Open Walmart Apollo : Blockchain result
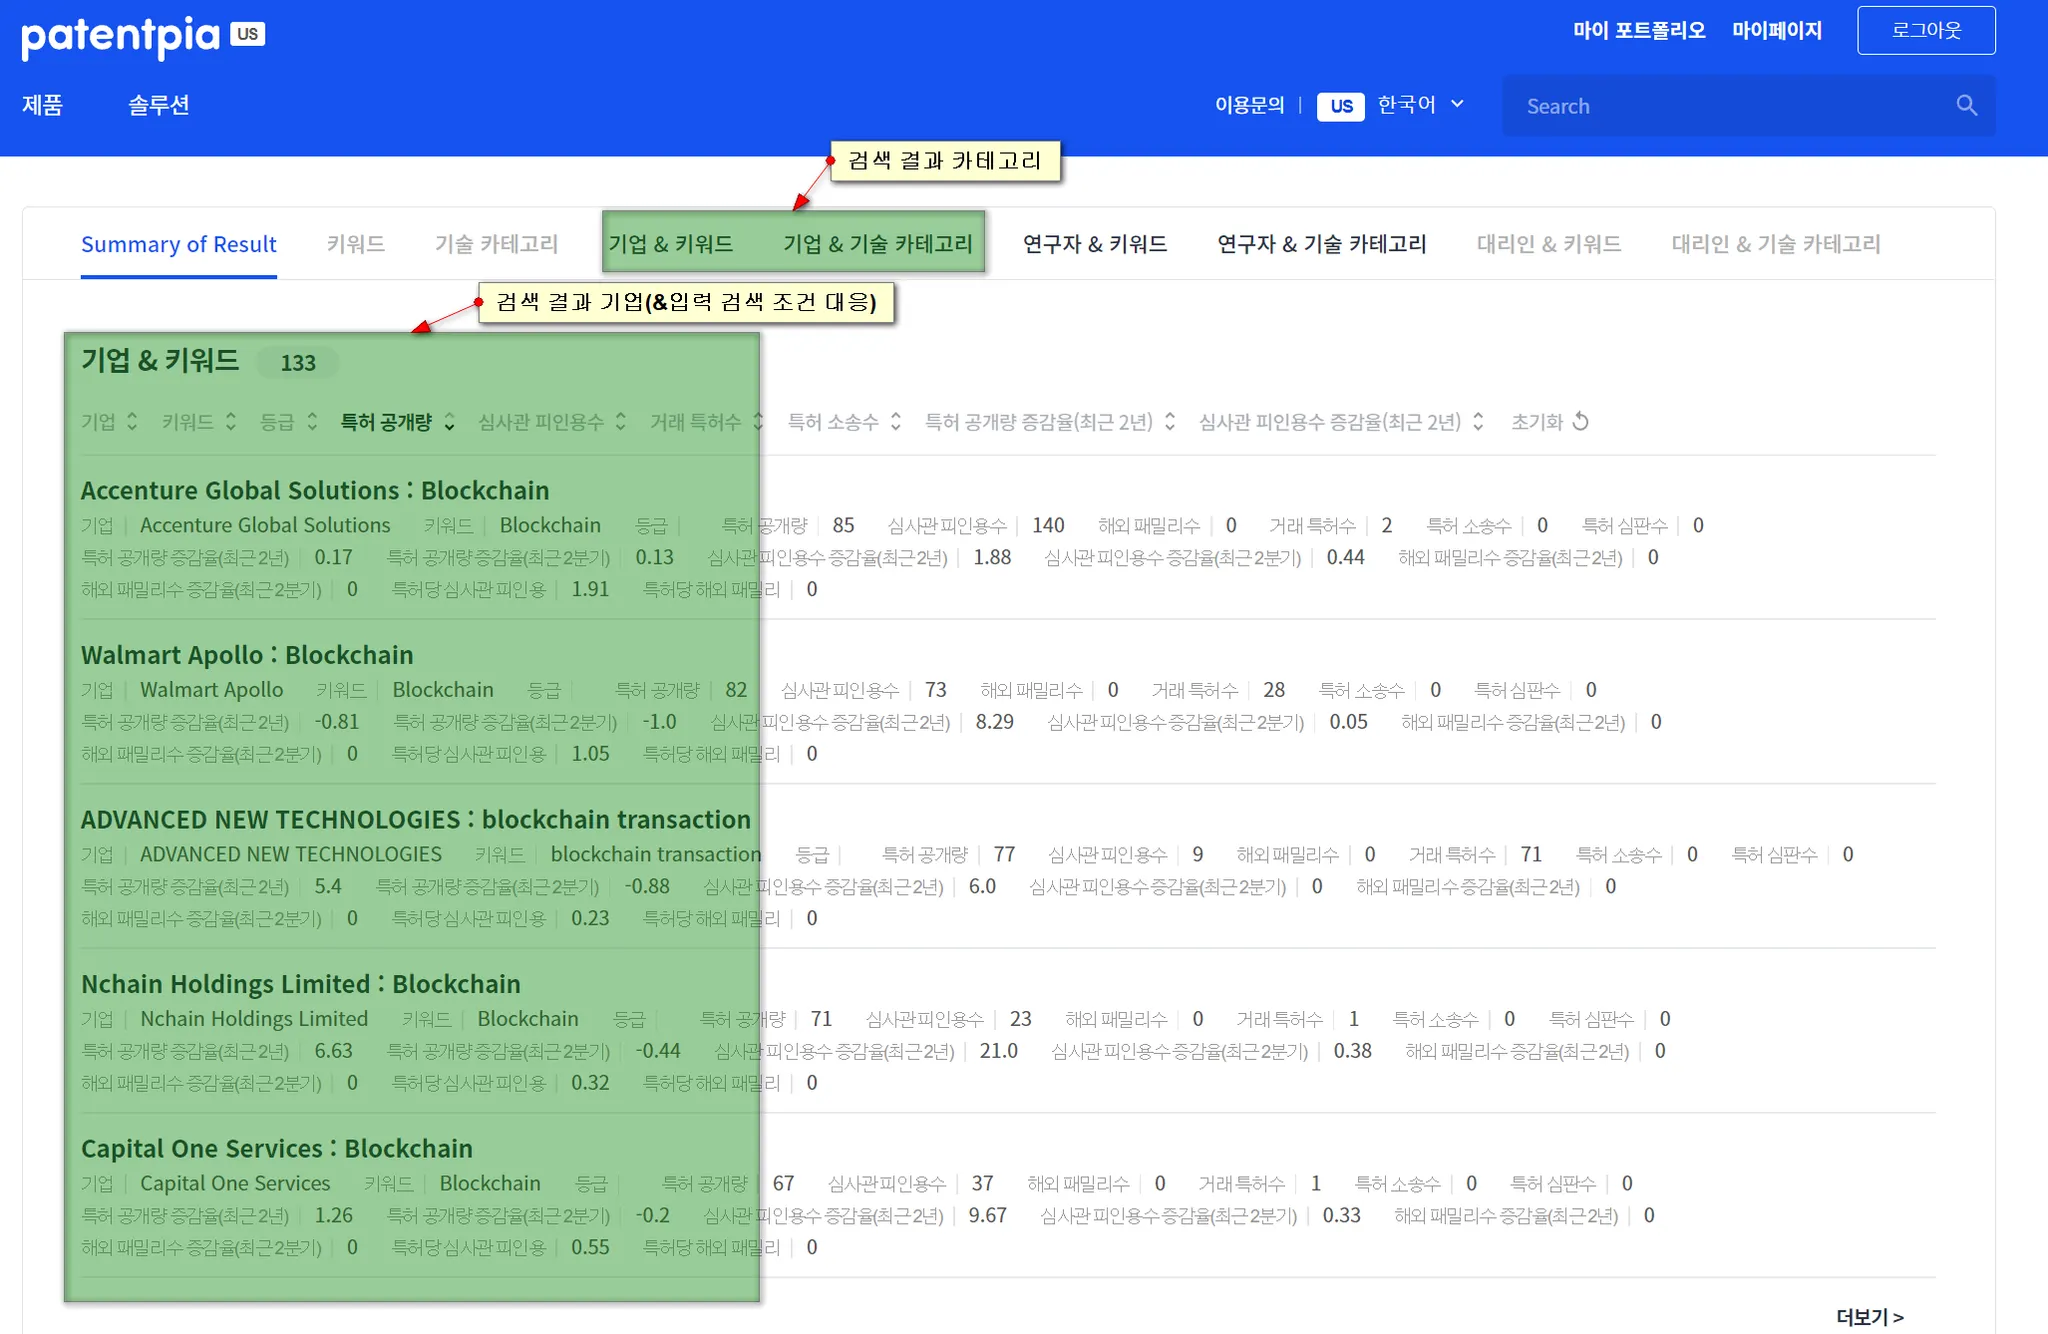 click(247, 655)
